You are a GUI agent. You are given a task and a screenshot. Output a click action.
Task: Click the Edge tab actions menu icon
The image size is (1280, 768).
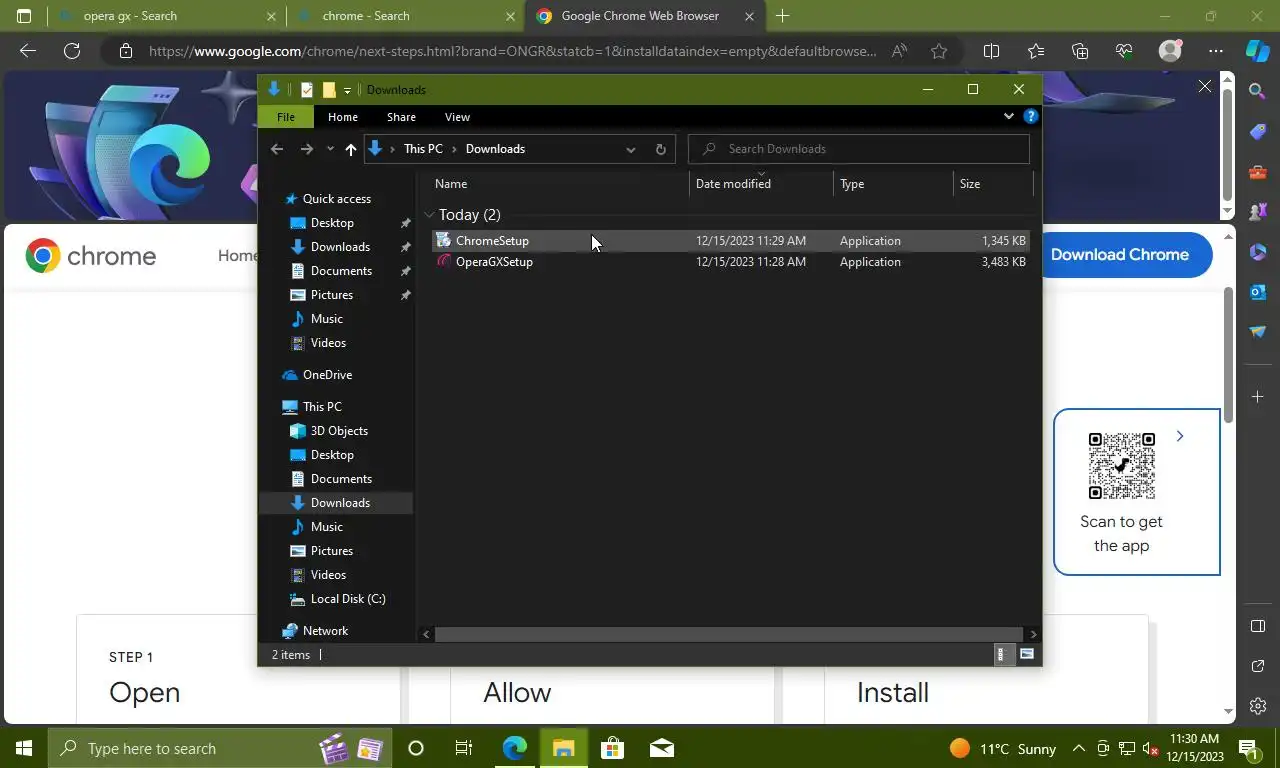pos(24,16)
